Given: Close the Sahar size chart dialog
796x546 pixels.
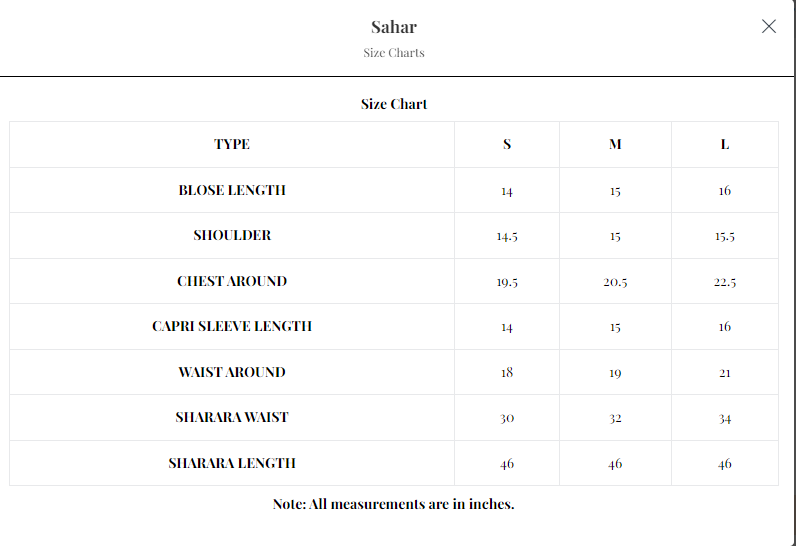Looking at the screenshot, I should pos(768,27).
